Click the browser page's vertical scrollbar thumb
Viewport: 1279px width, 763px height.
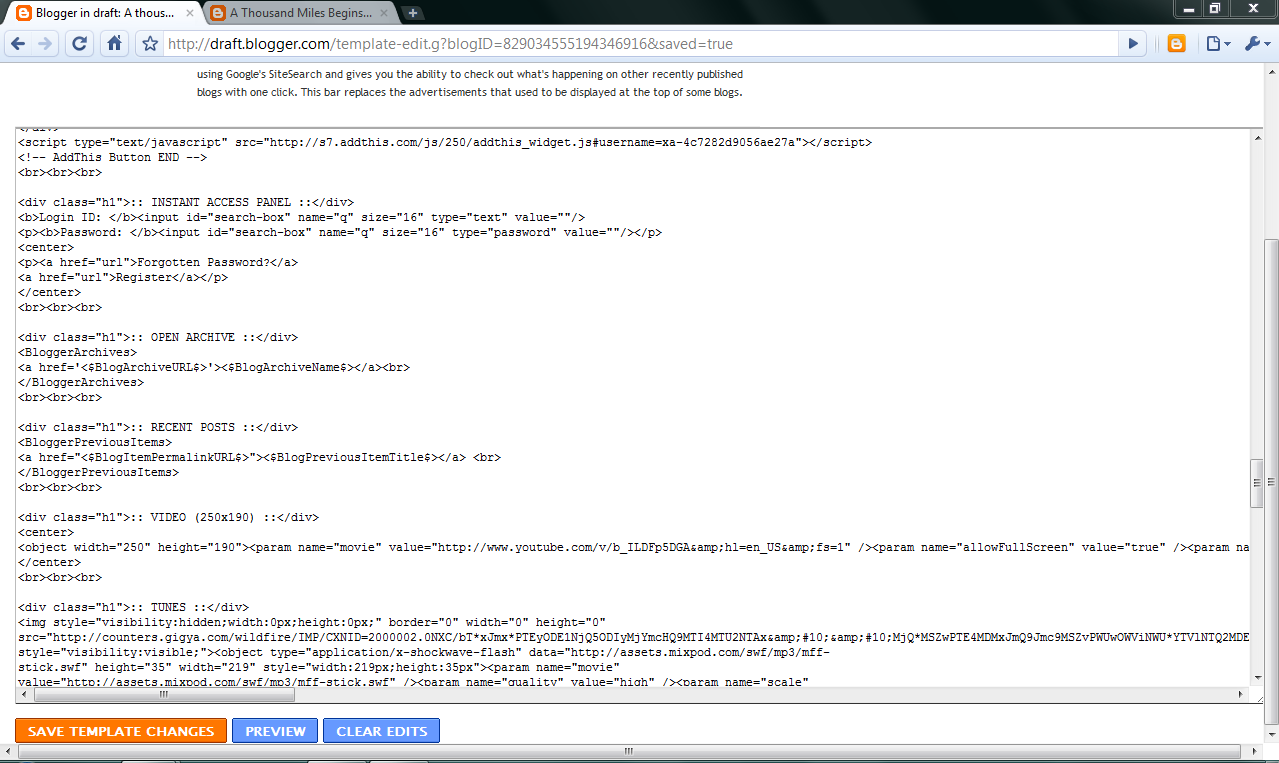[x=1271, y=480]
